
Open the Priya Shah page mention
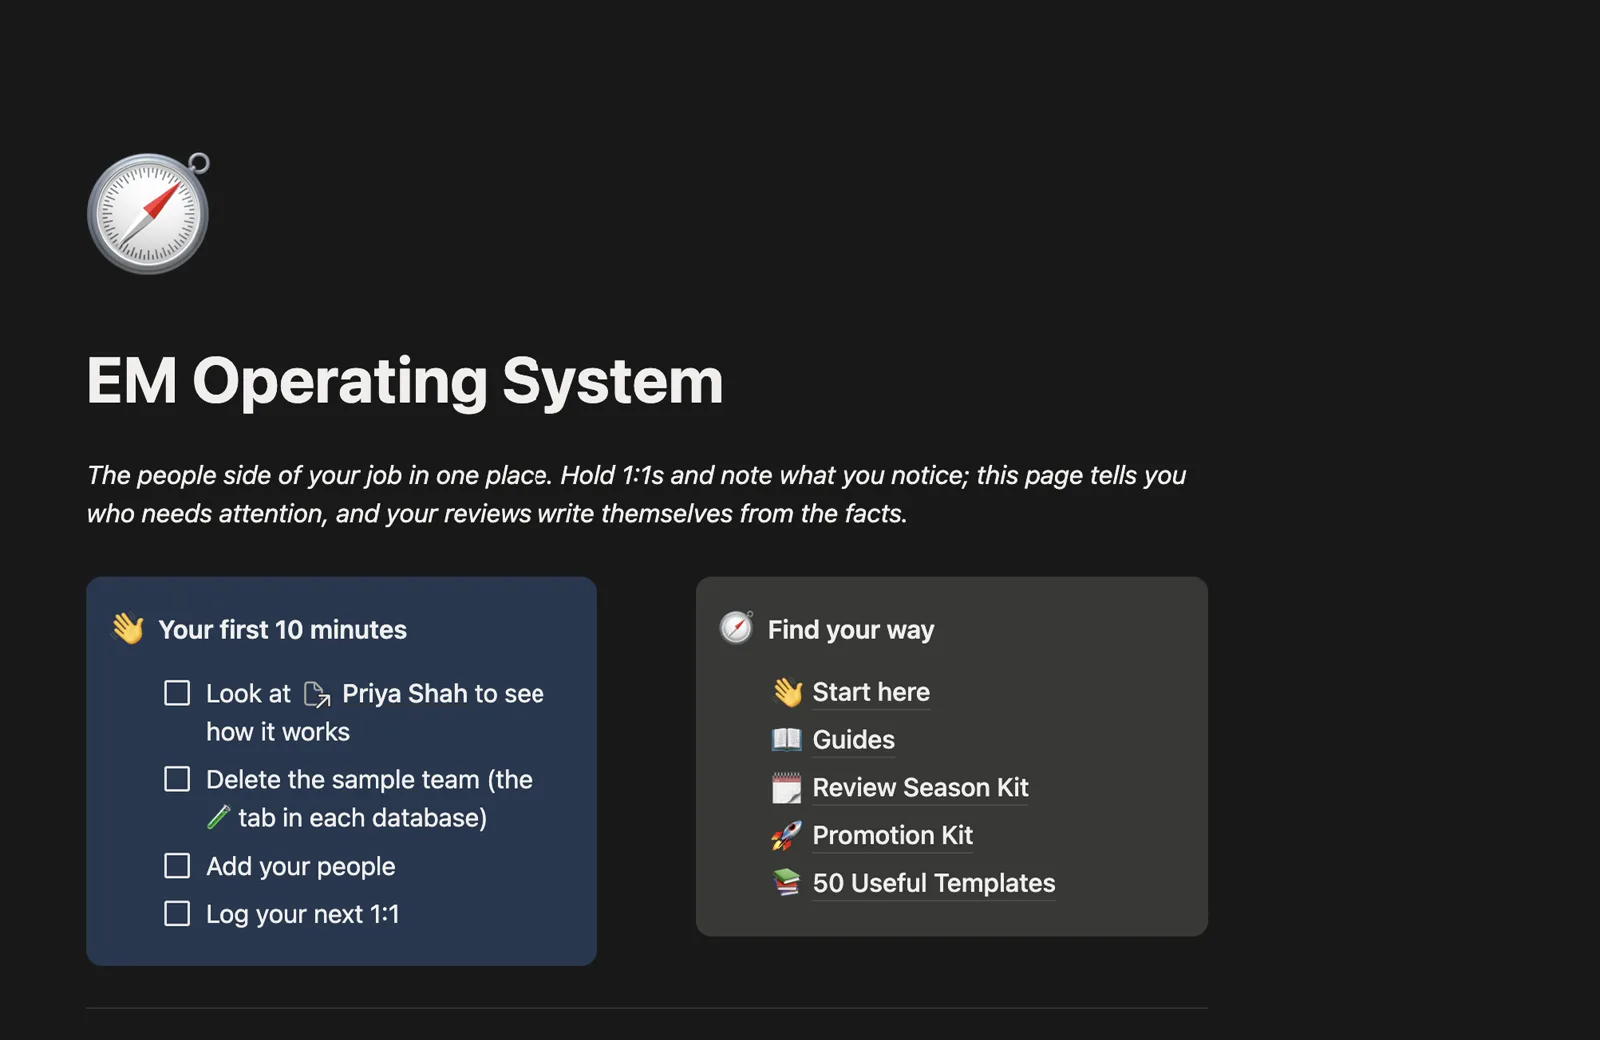404,694
